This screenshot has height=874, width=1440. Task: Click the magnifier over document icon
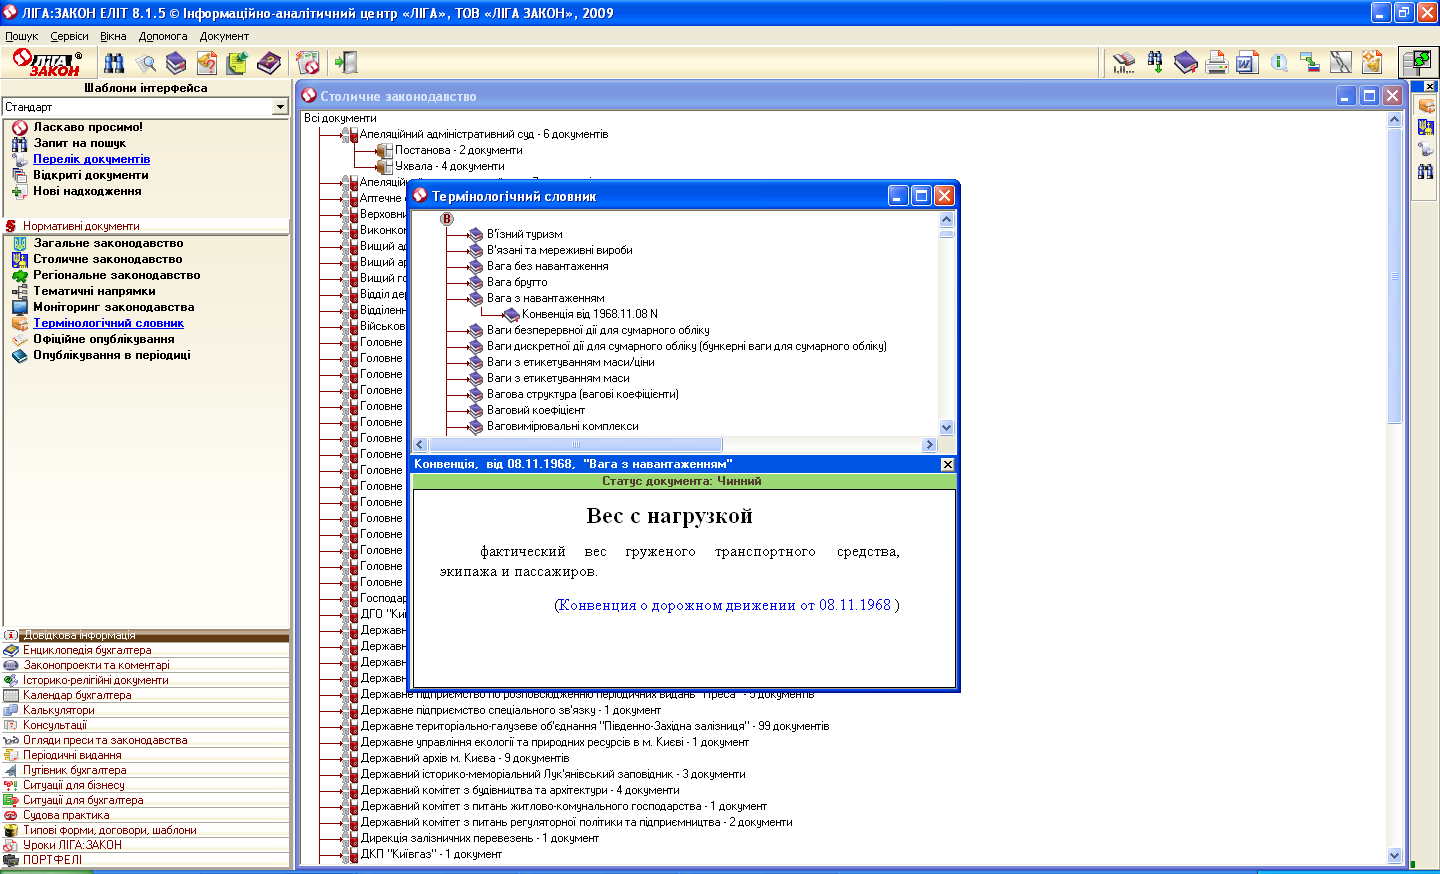[146, 63]
